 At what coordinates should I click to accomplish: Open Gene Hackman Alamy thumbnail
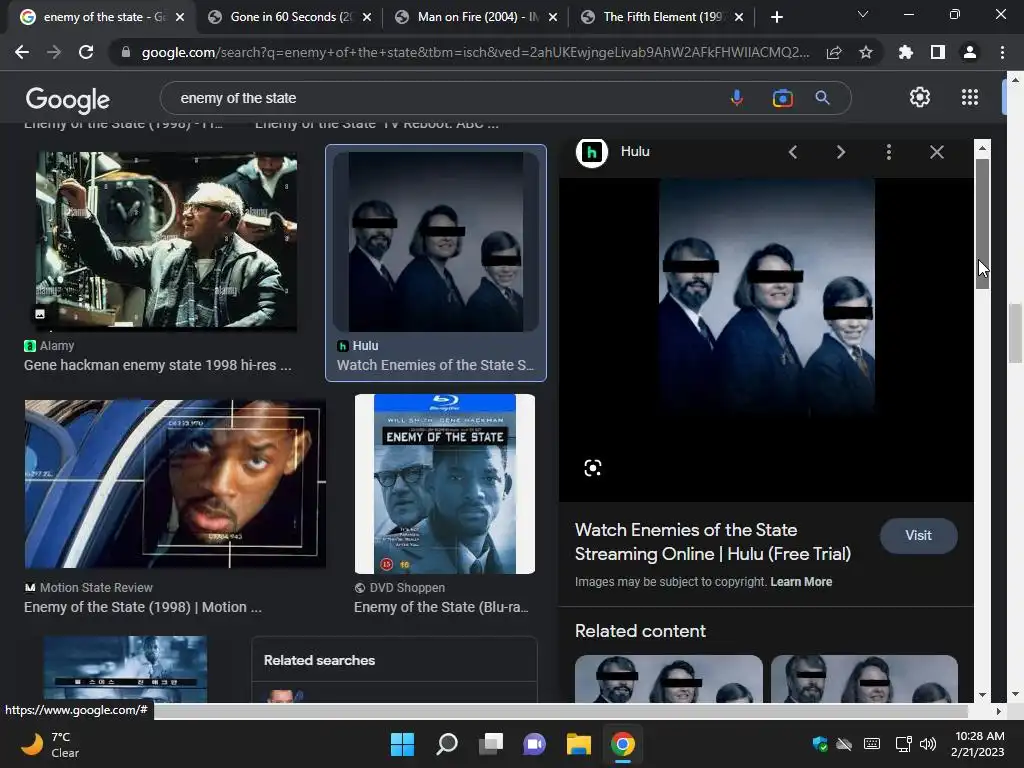click(167, 240)
